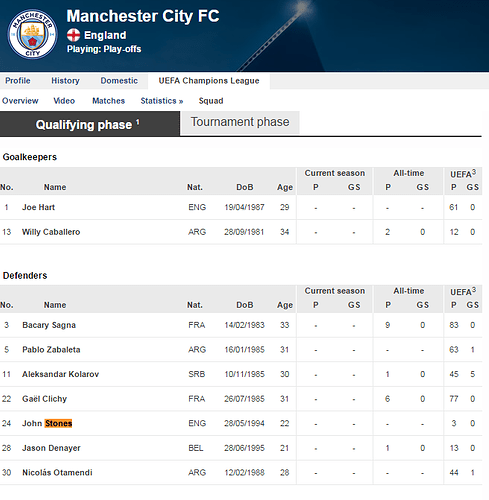Screen dimensions: 489x500
Task: Open the History tab
Action: 65,81
